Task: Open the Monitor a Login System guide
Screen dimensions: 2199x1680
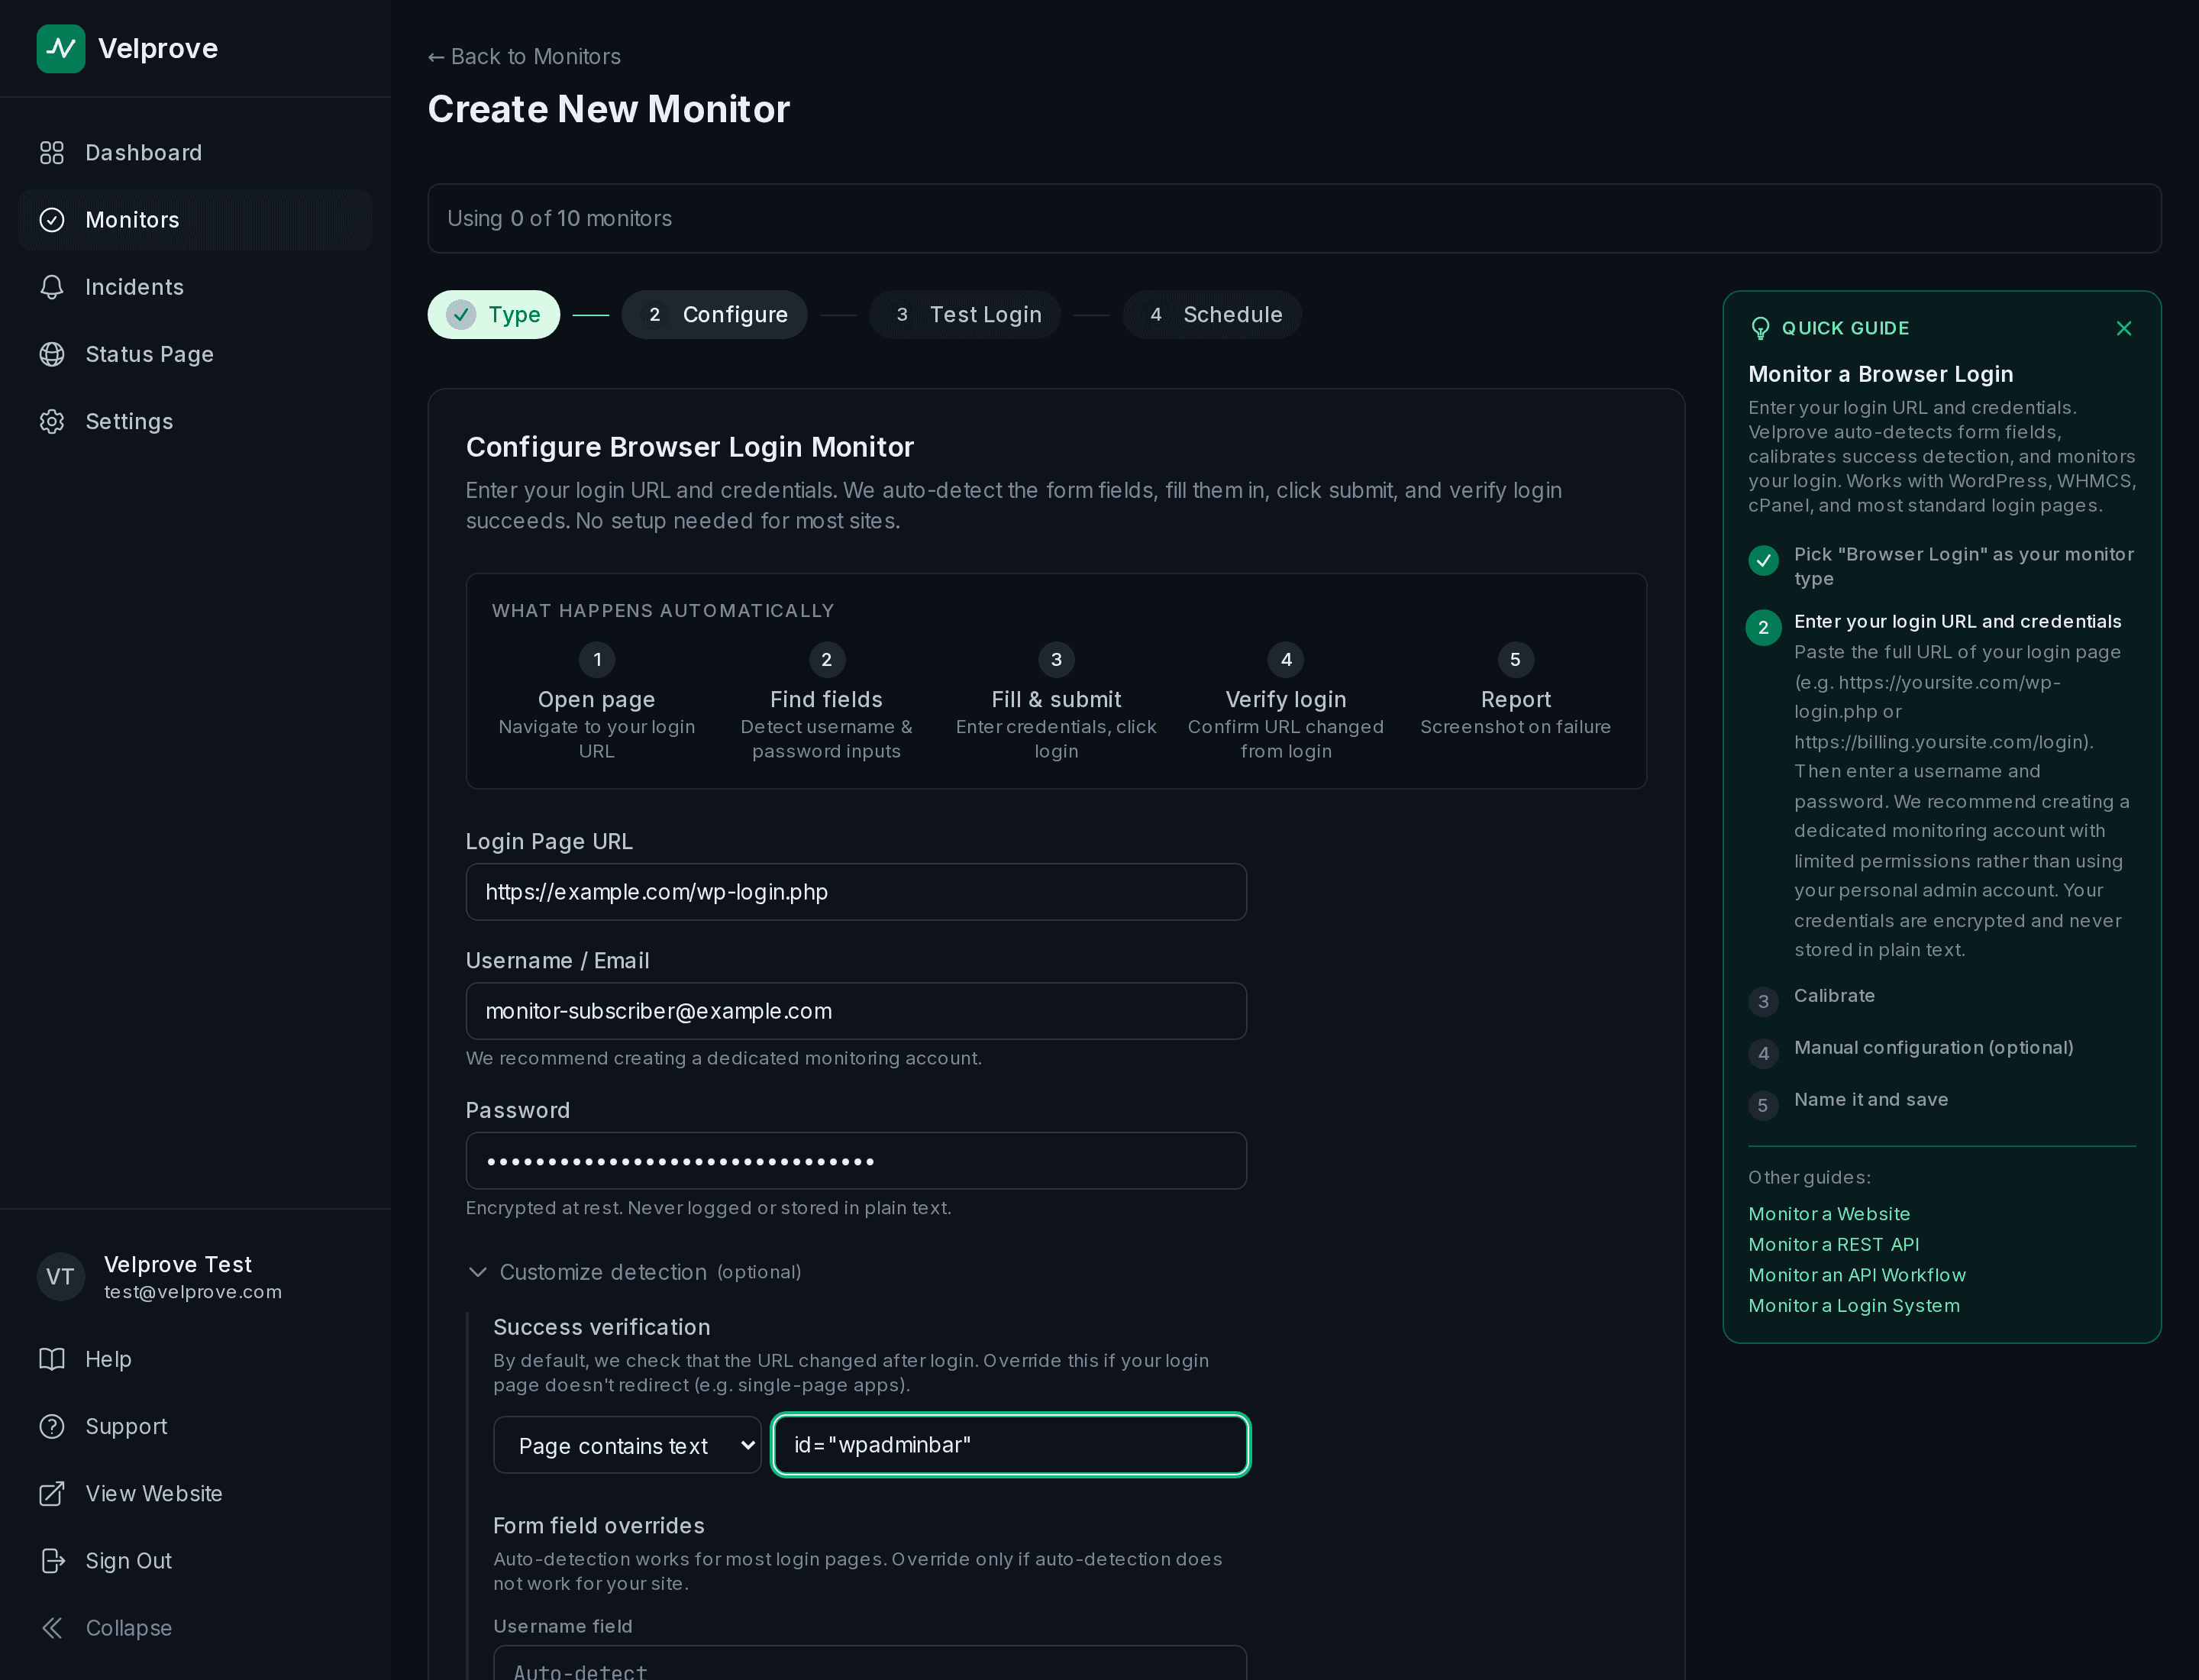Action: coord(1854,1306)
